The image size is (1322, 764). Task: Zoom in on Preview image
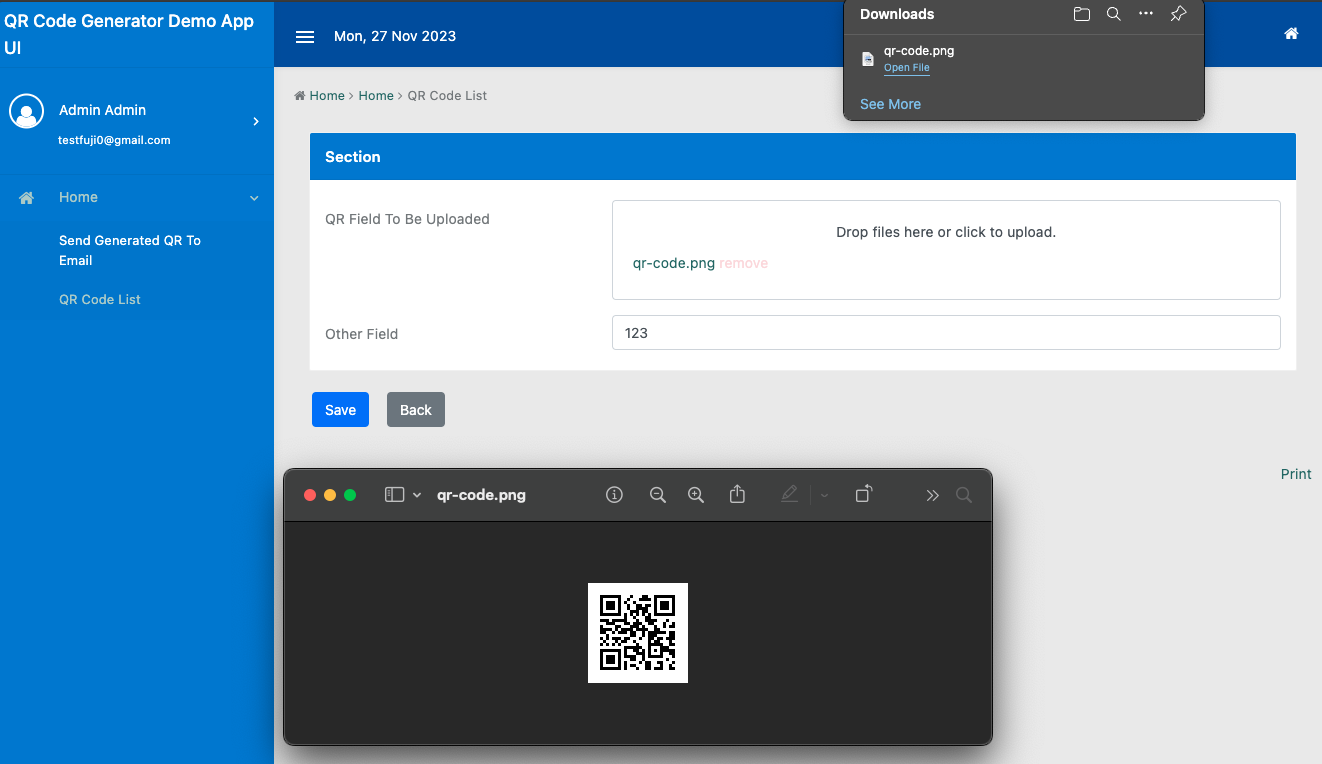(696, 495)
